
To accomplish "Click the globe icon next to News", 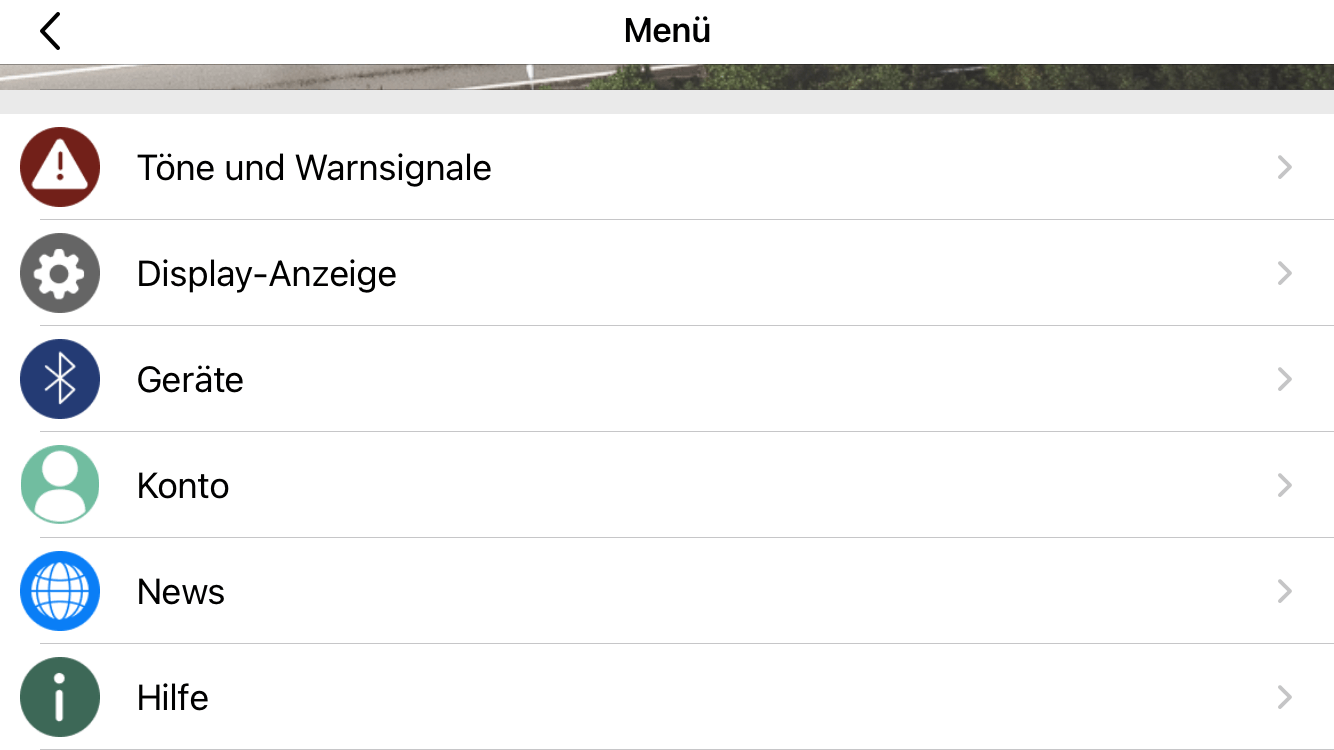I will click(60, 591).
